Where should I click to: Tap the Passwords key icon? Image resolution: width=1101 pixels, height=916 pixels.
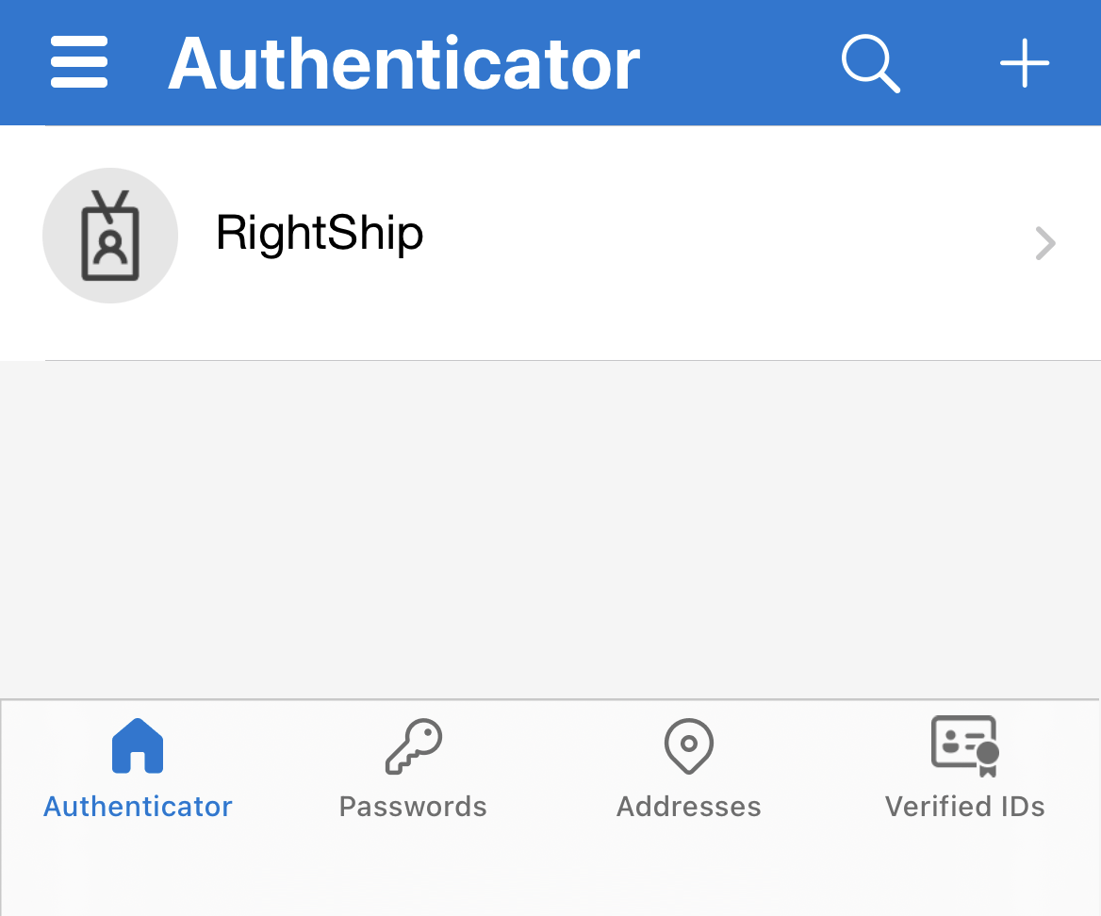pos(412,744)
